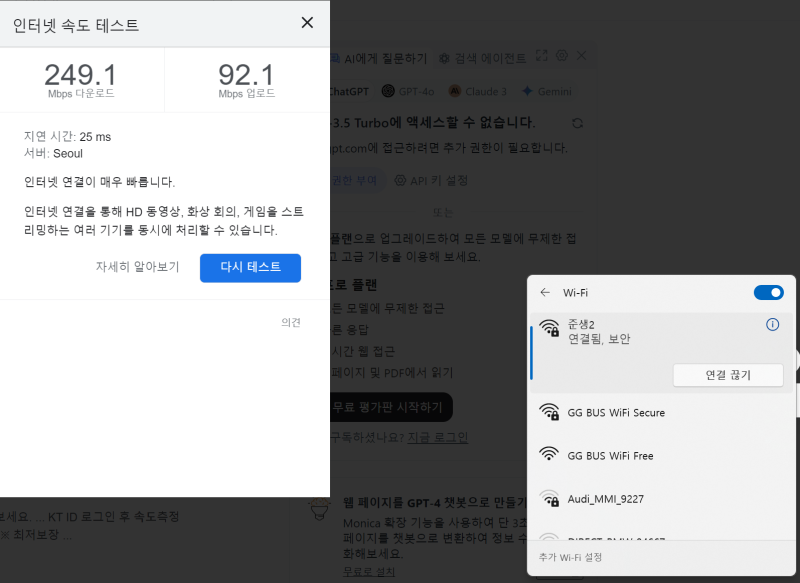Click the 연결 끊기 disconnect button

(x=728, y=375)
